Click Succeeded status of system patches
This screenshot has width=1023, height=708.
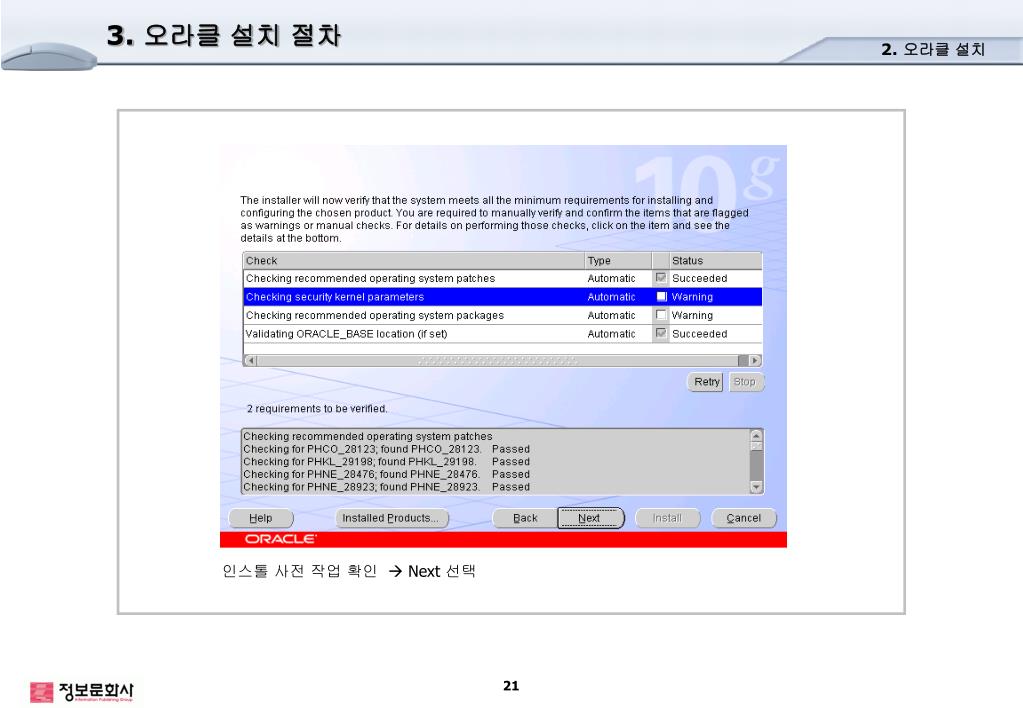(699, 279)
